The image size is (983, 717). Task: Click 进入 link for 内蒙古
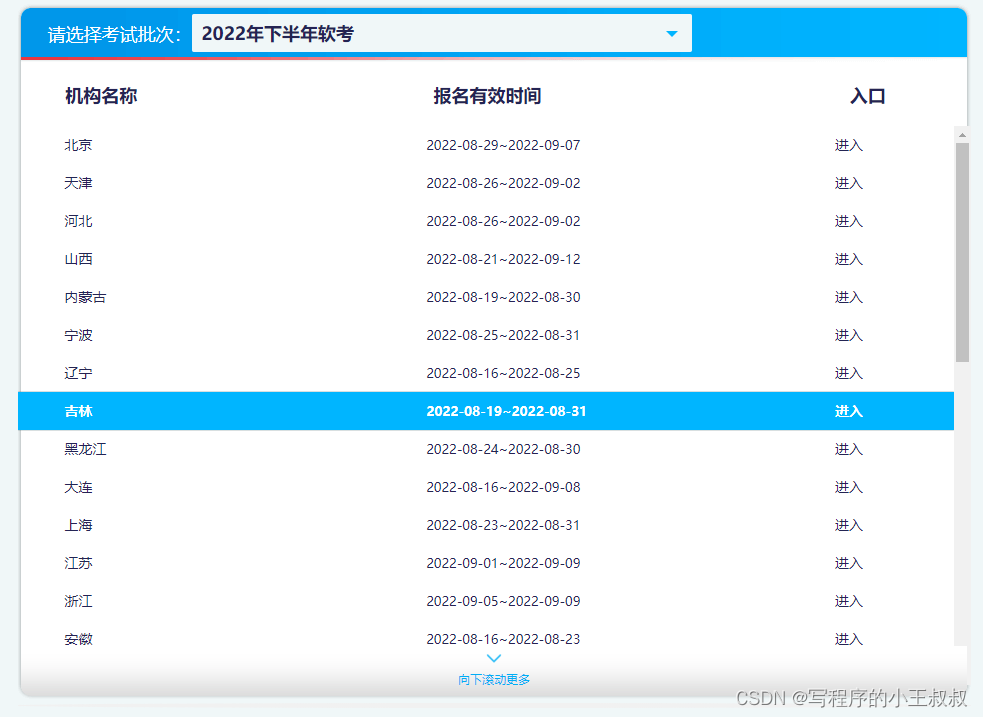[x=848, y=297]
